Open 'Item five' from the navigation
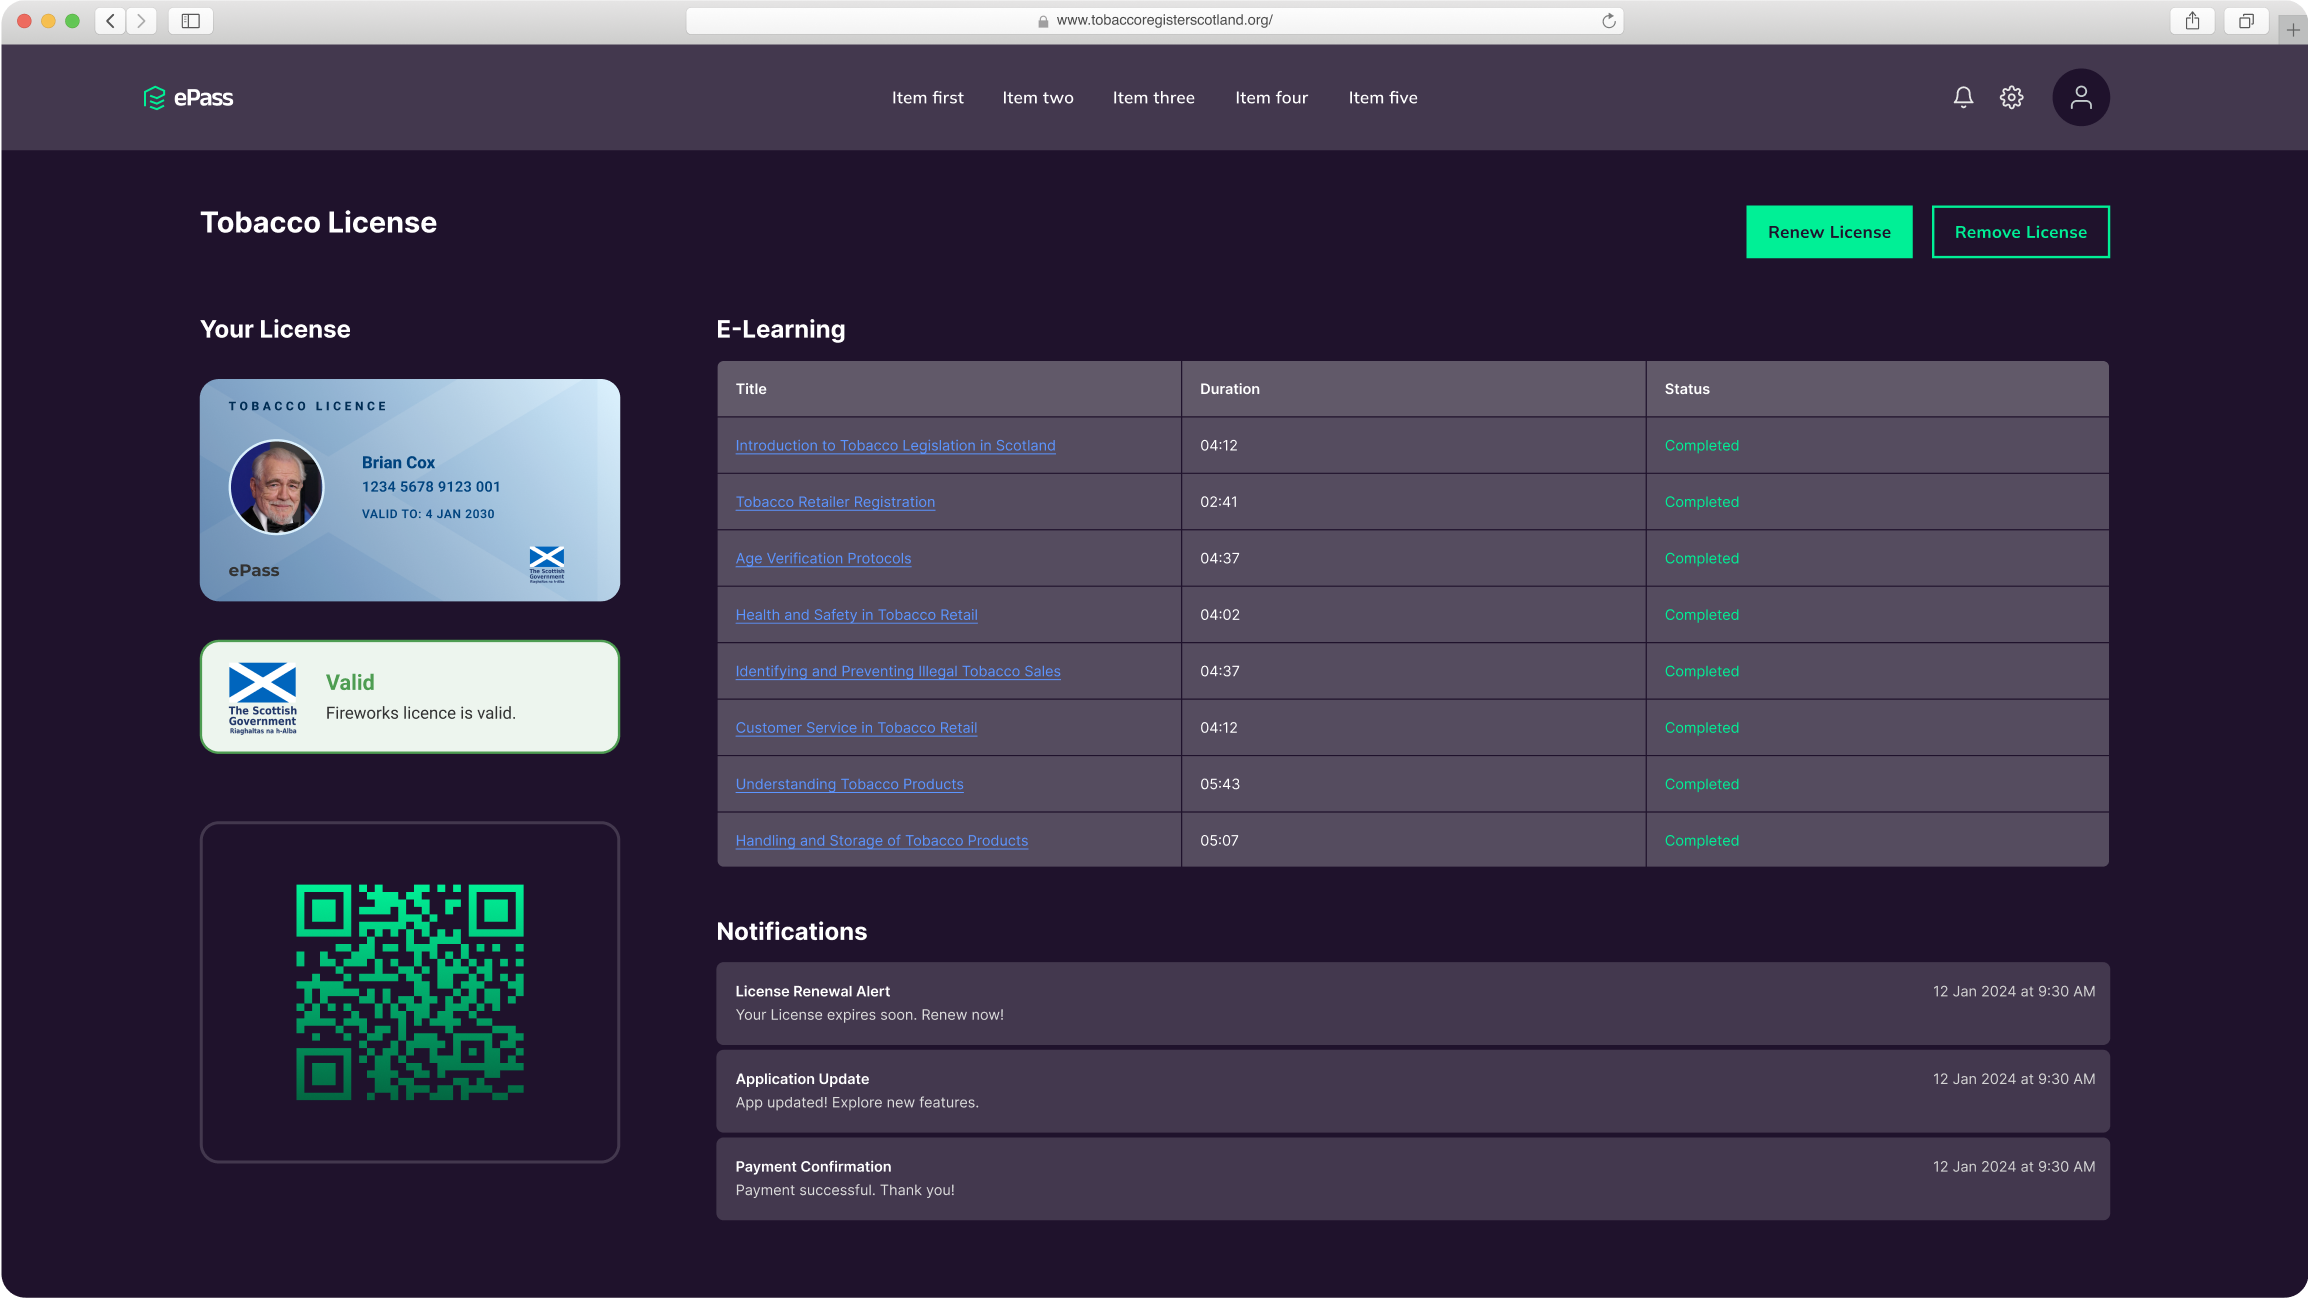This screenshot has height=1298, width=2308. click(1383, 97)
